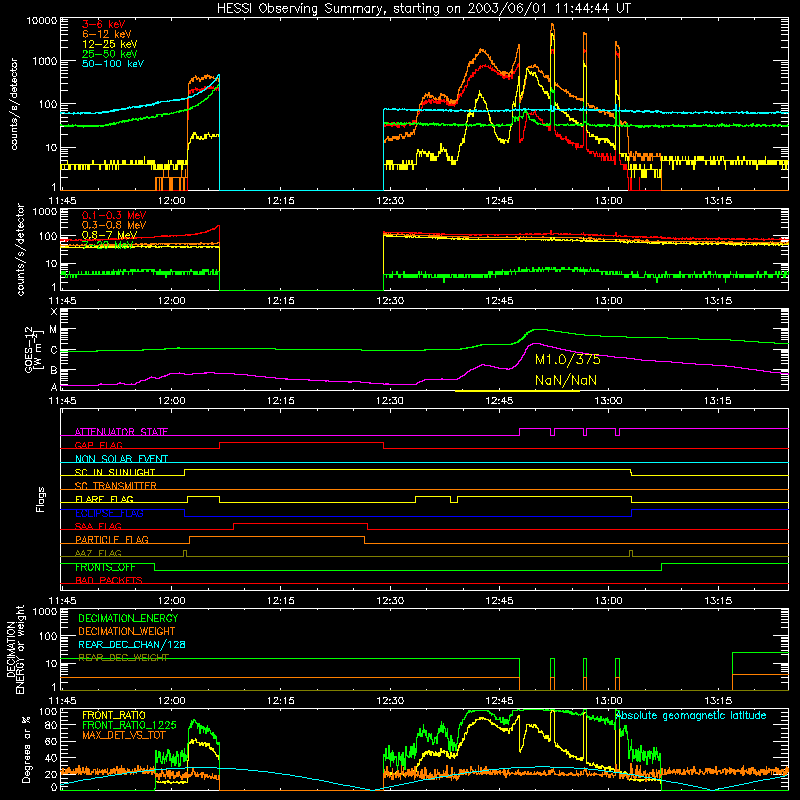Click the vertical Flags axis label
The width and height of the screenshot is (800, 800).
(41, 499)
